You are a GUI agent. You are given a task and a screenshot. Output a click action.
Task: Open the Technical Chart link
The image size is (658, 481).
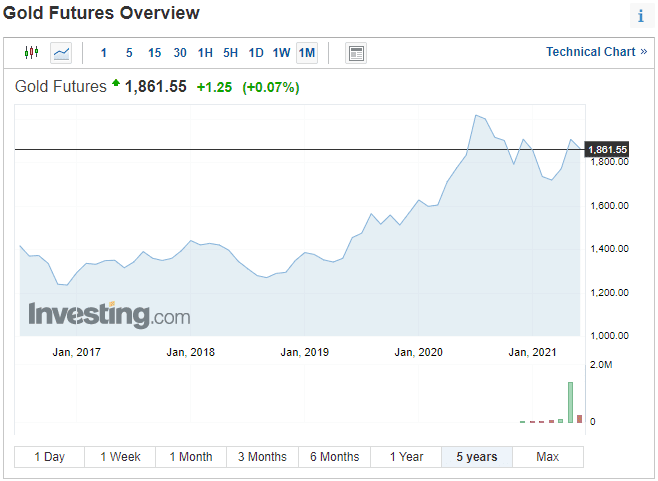596,52
